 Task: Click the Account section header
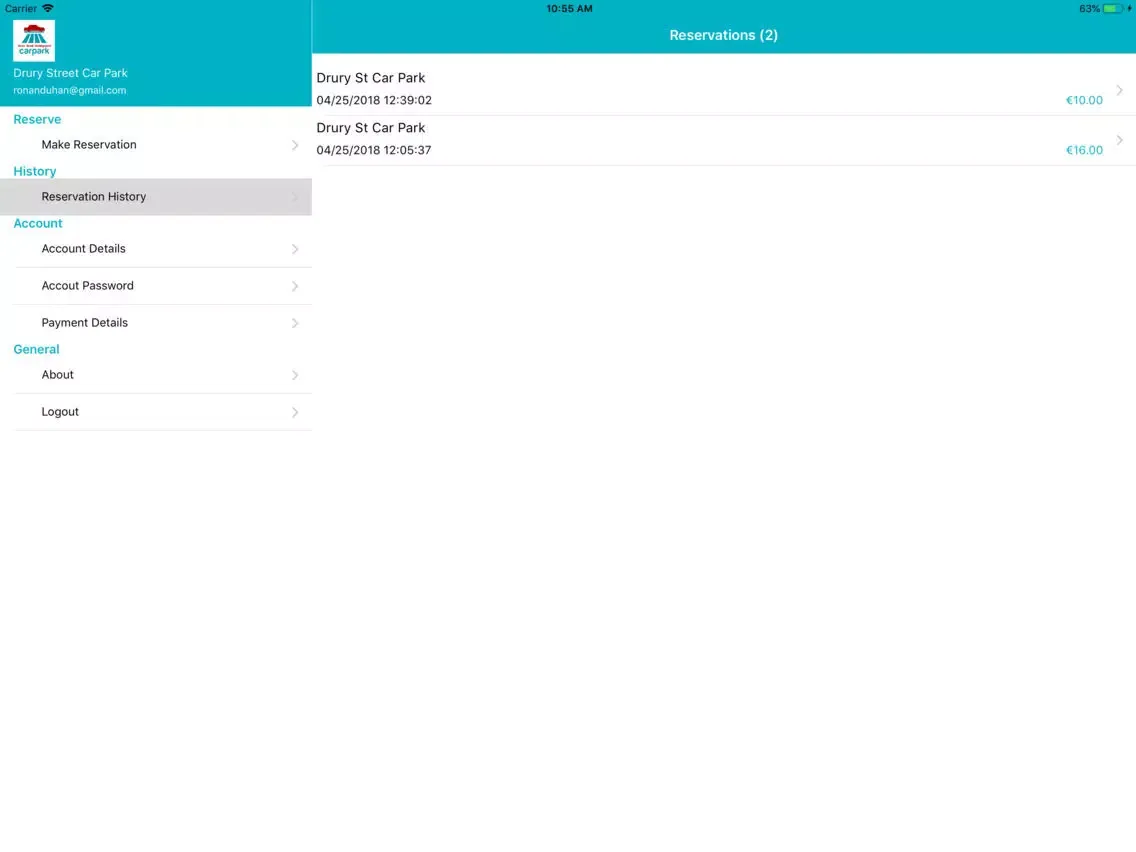pyautogui.click(x=38, y=223)
